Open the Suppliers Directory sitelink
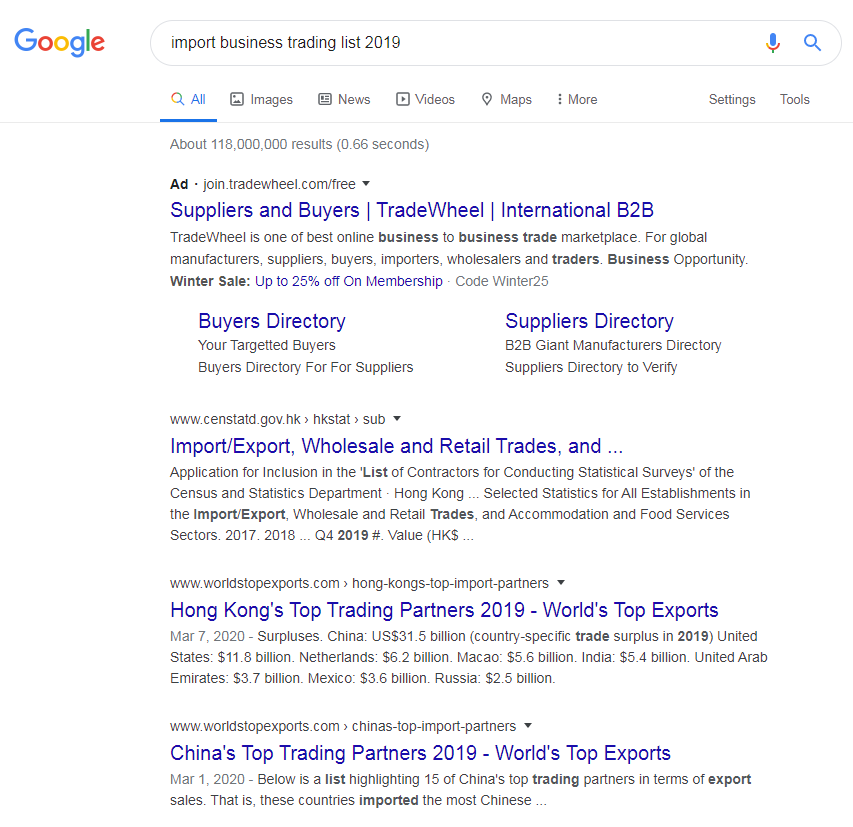Screen dimensions: 853x827 pos(589,321)
